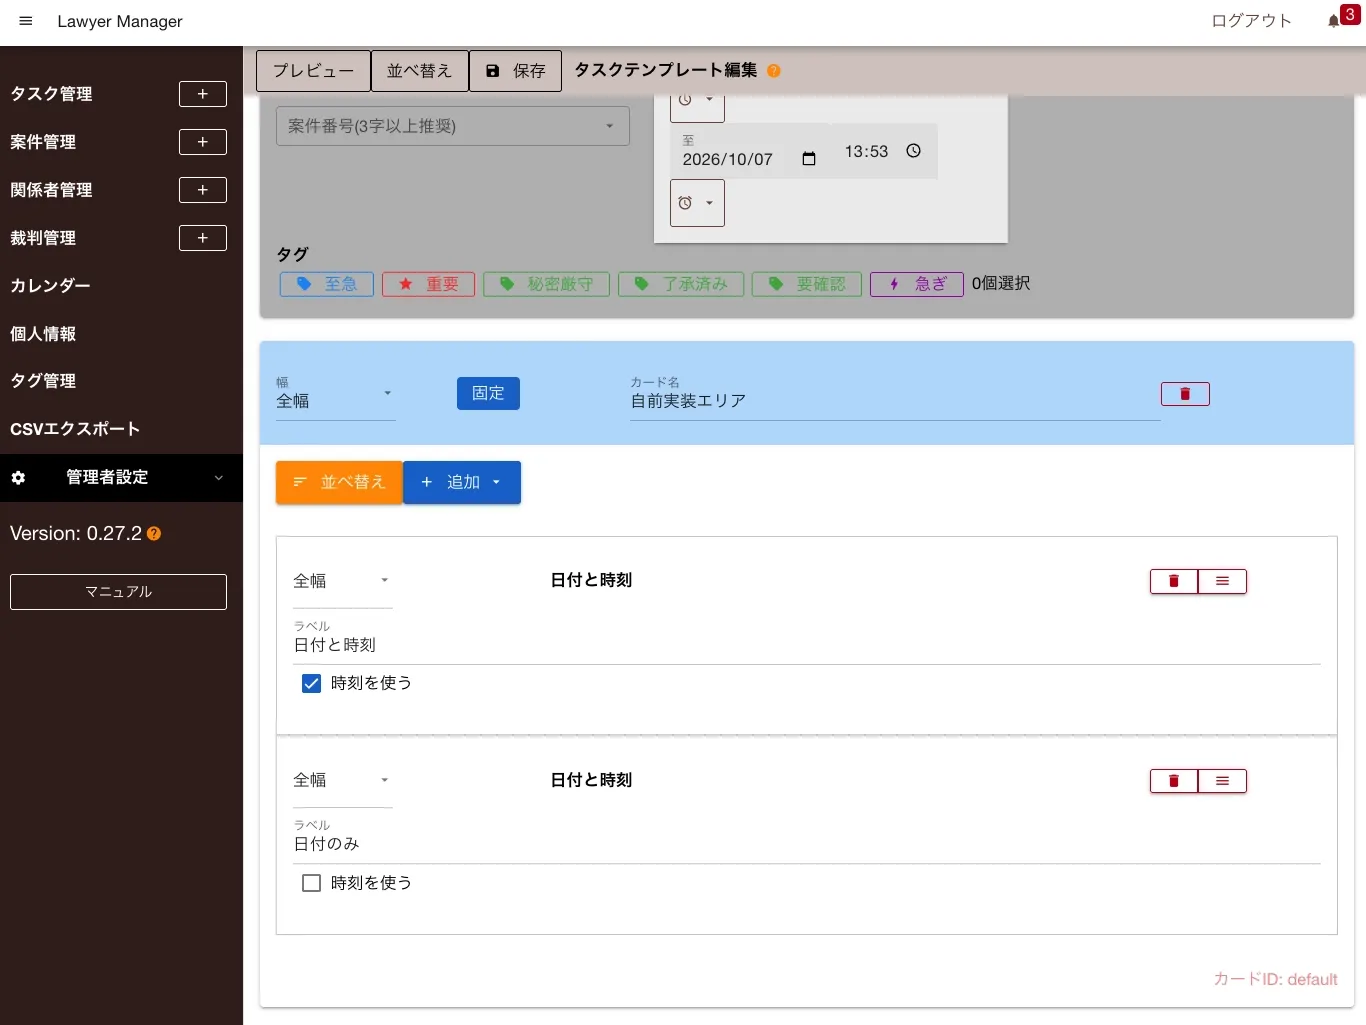This screenshot has height=1025, width=1366.
Task: Open カレンダー in the sidebar
Action: point(50,286)
